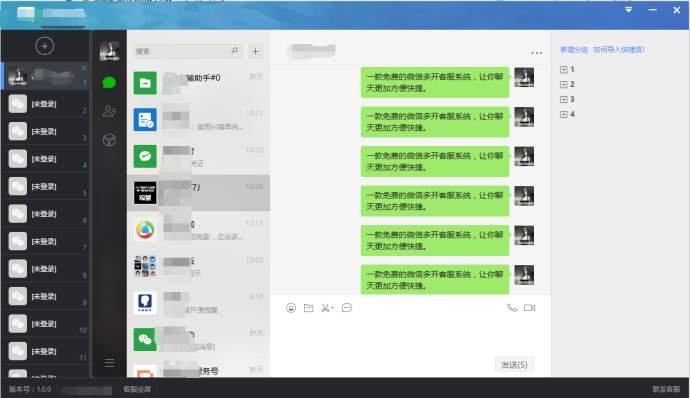Close the logged-in account in slot 1

coord(84,68)
